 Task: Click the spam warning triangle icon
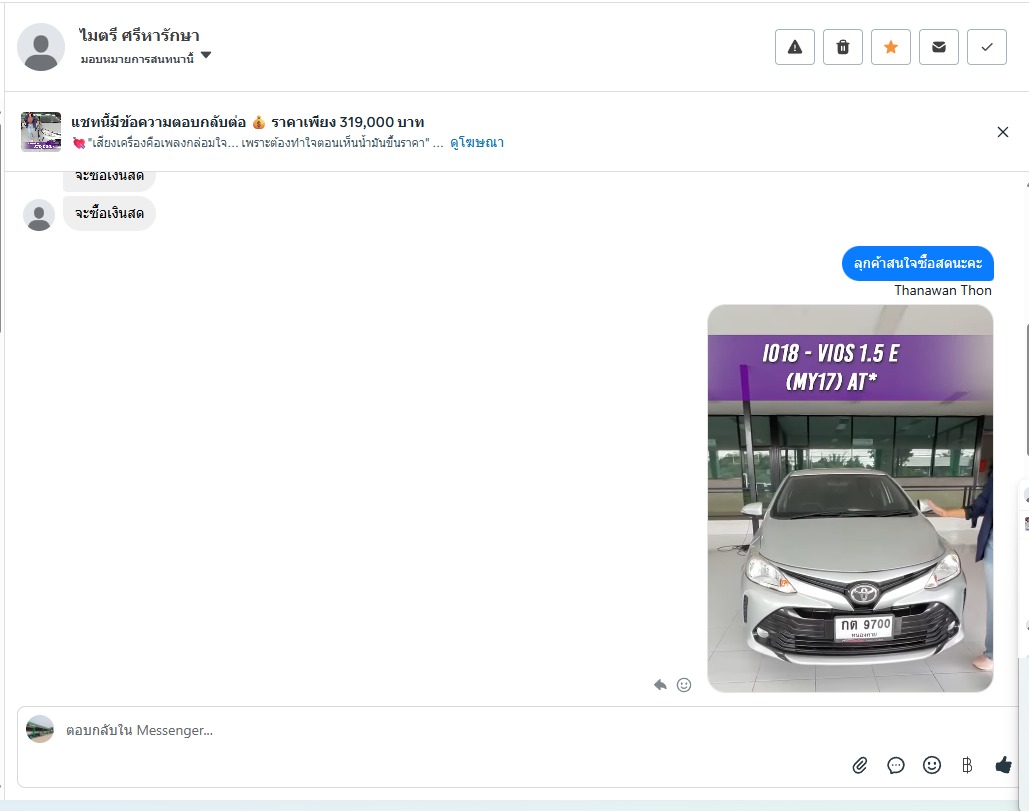795,47
